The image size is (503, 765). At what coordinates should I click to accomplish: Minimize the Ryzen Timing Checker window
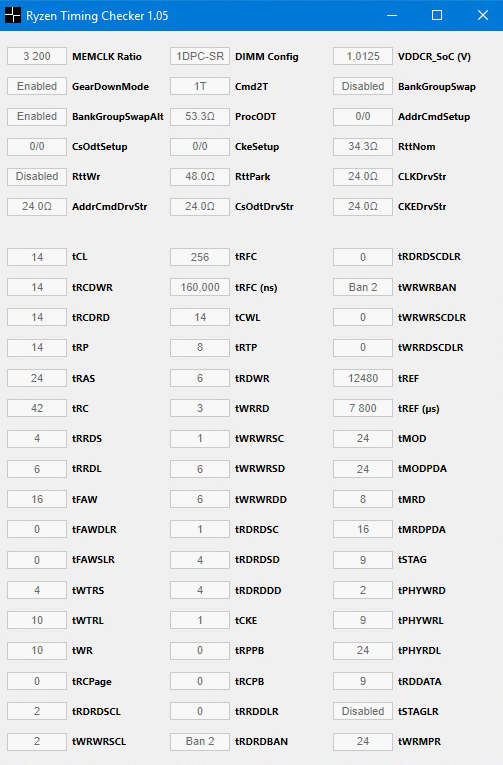(x=392, y=15)
